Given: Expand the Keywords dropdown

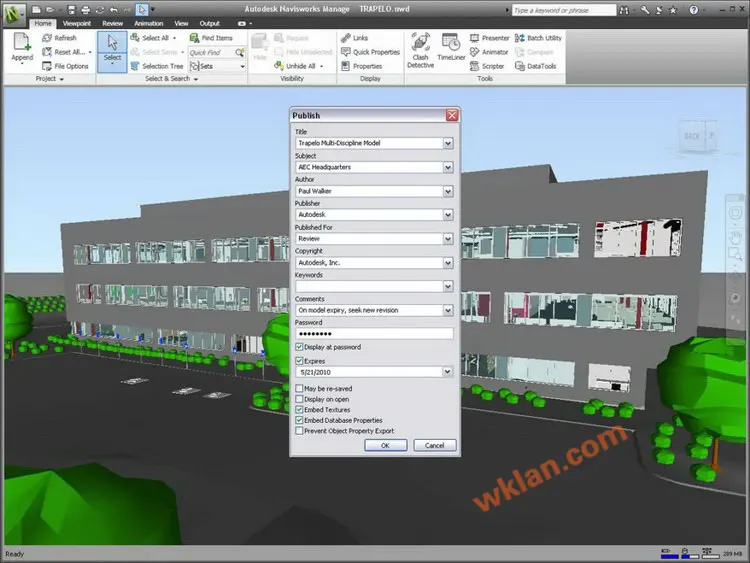Looking at the screenshot, I should pyautogui.click(x=448, y=286).
